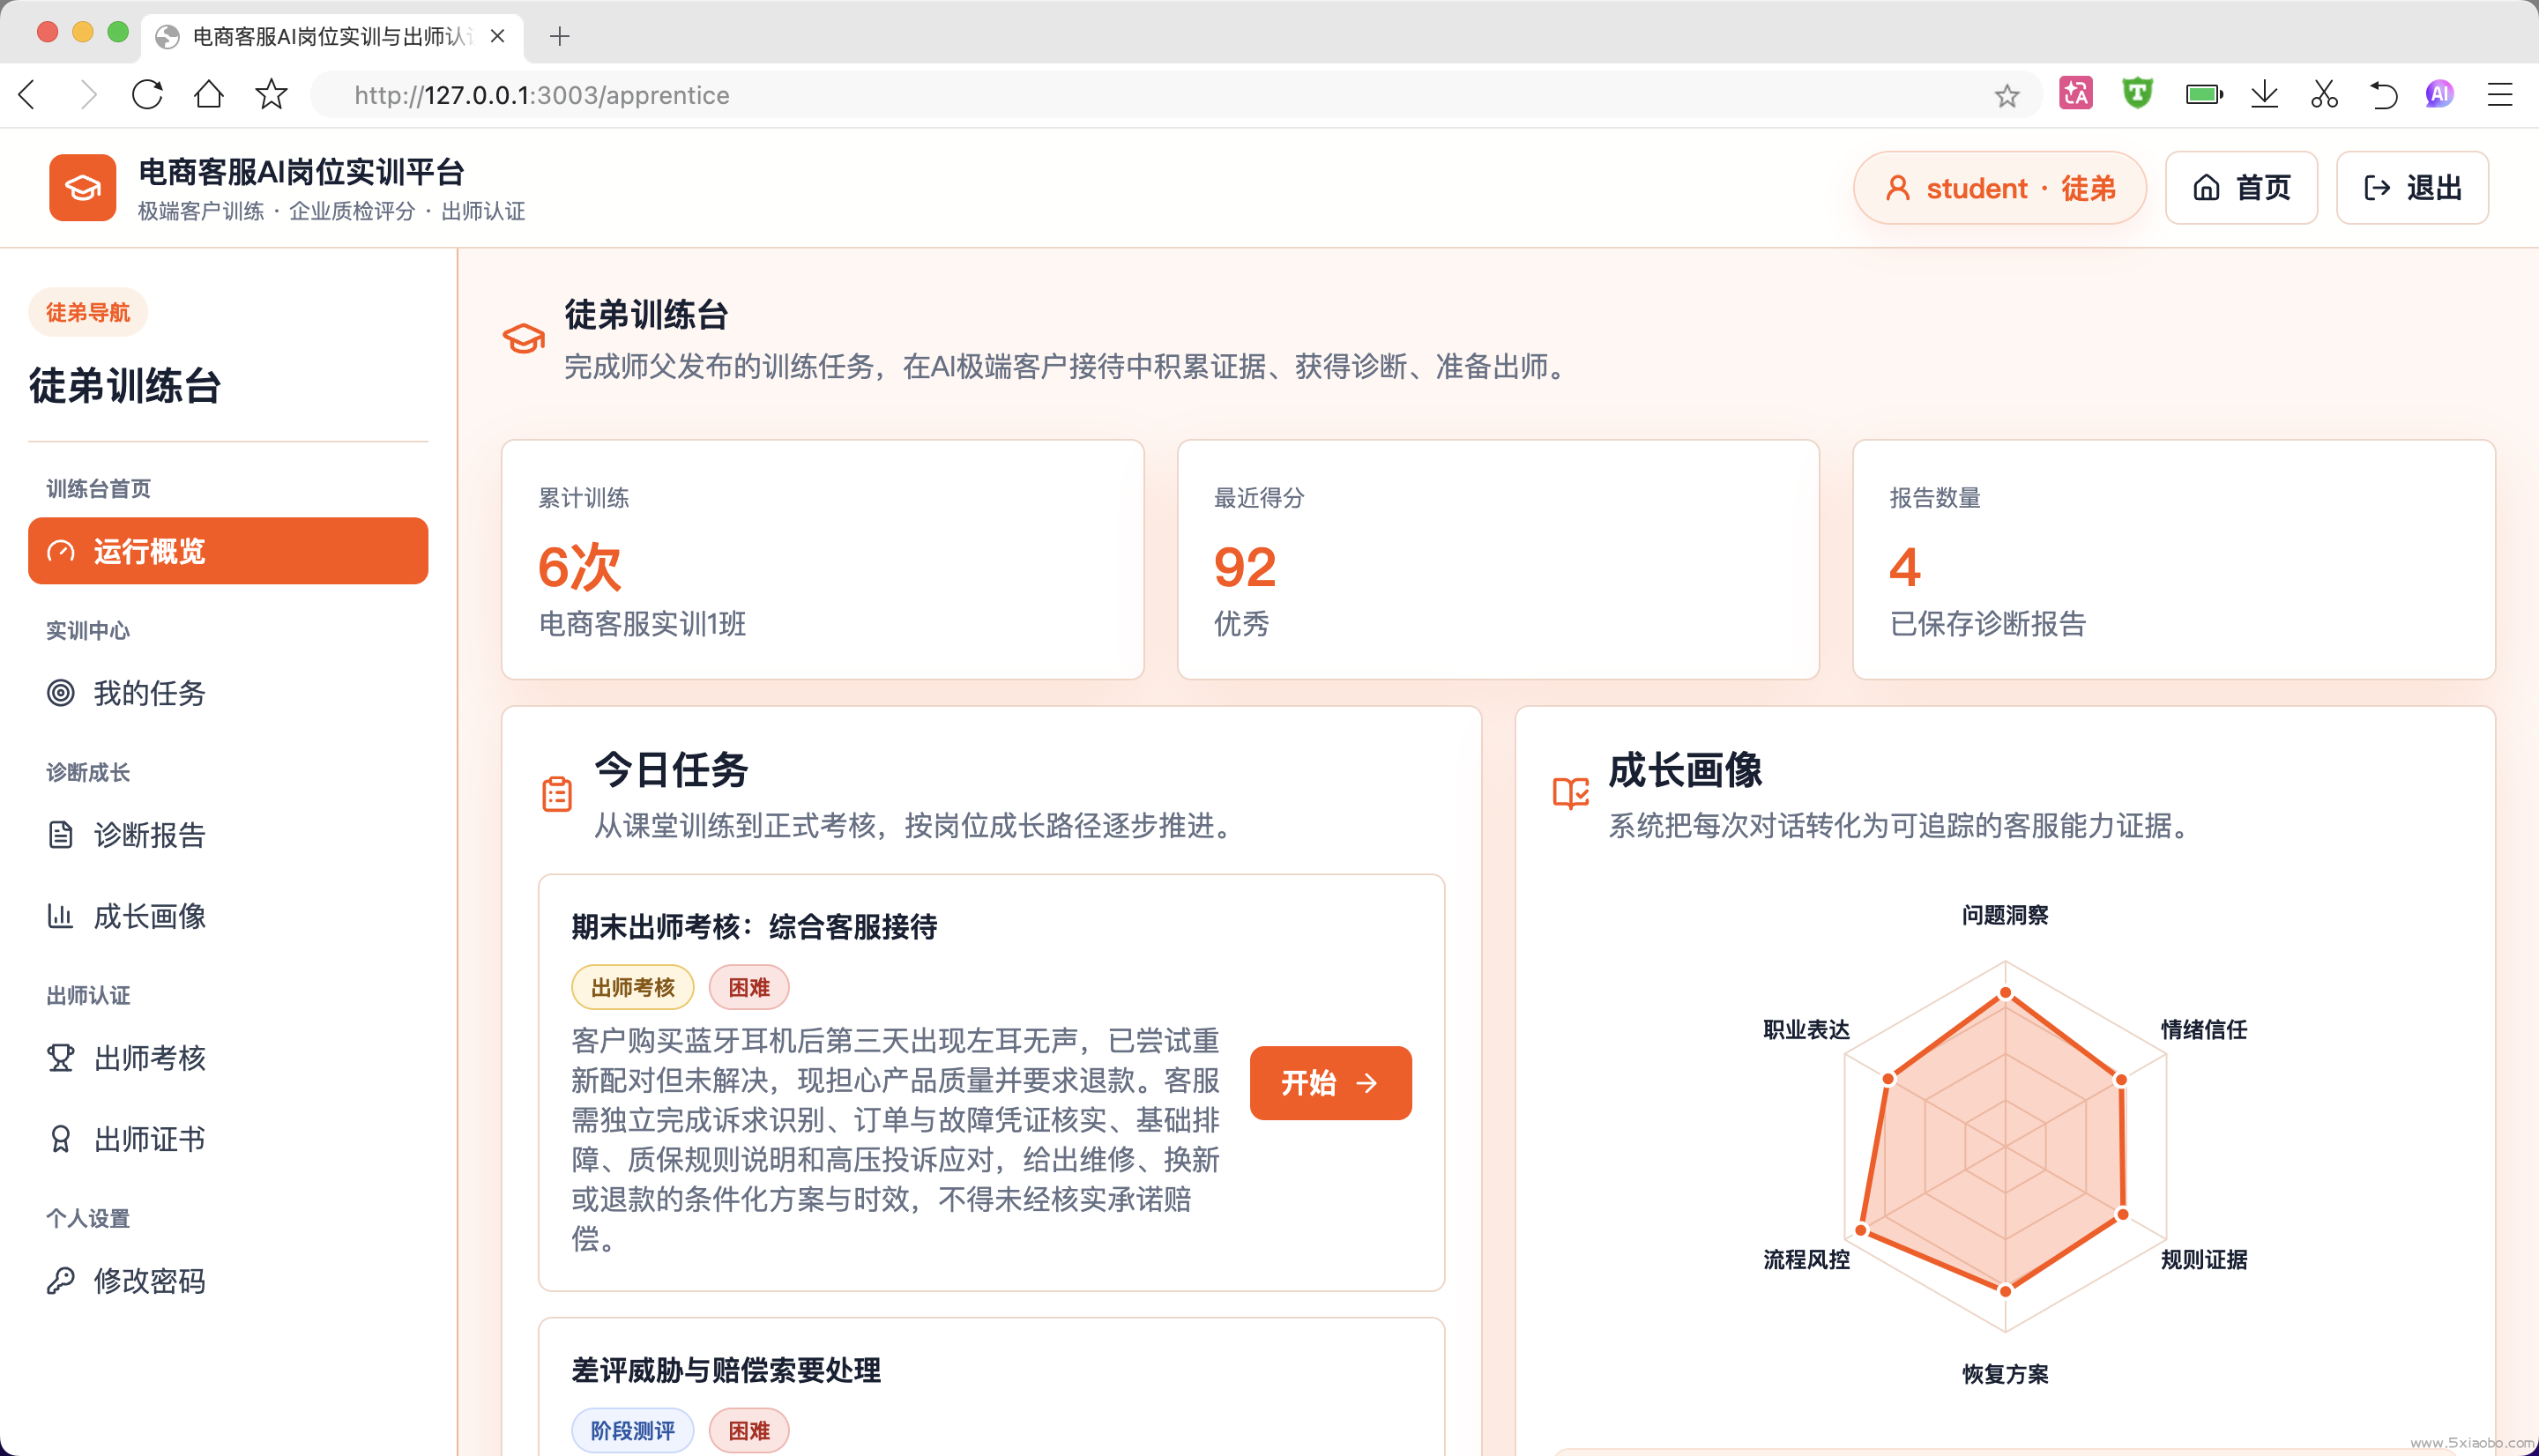Click the 累计训练 6次 stat card
The width and height of the screenshot is (2539, 1456).
(822, 560)
